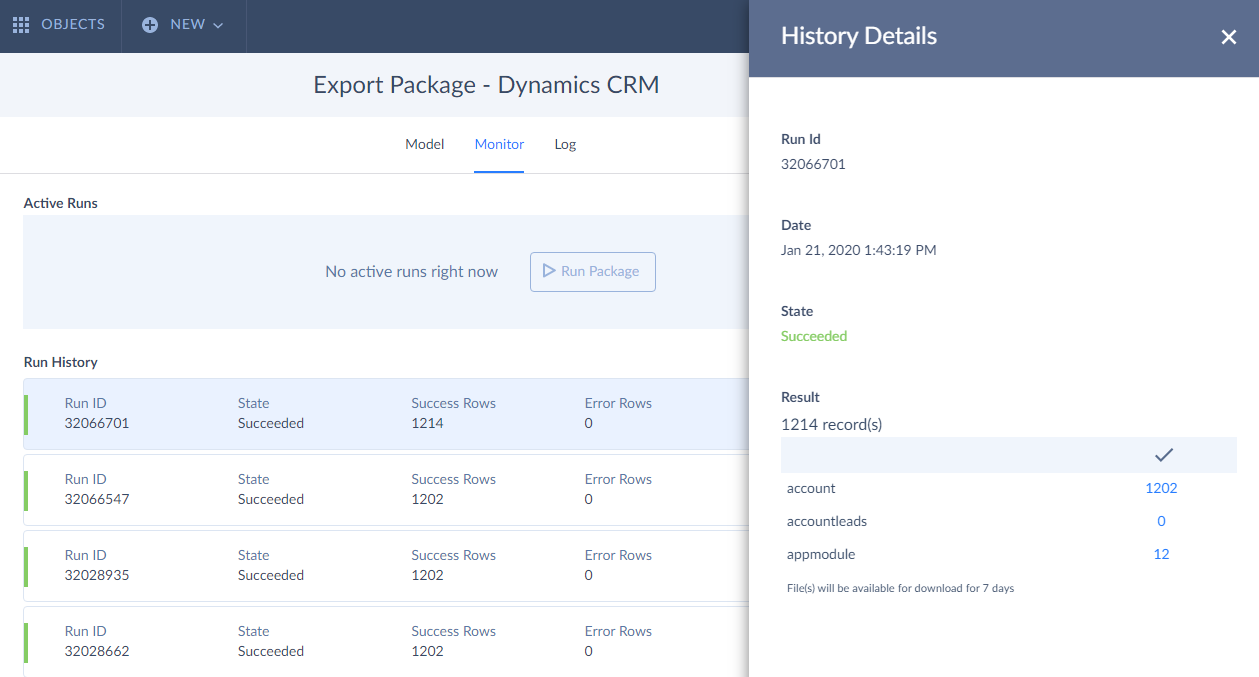Click Error Rows 0 in row 32066701
The width and height of the screenshot is (1259, 677).
pyautogui.click(x=589, y=423)
